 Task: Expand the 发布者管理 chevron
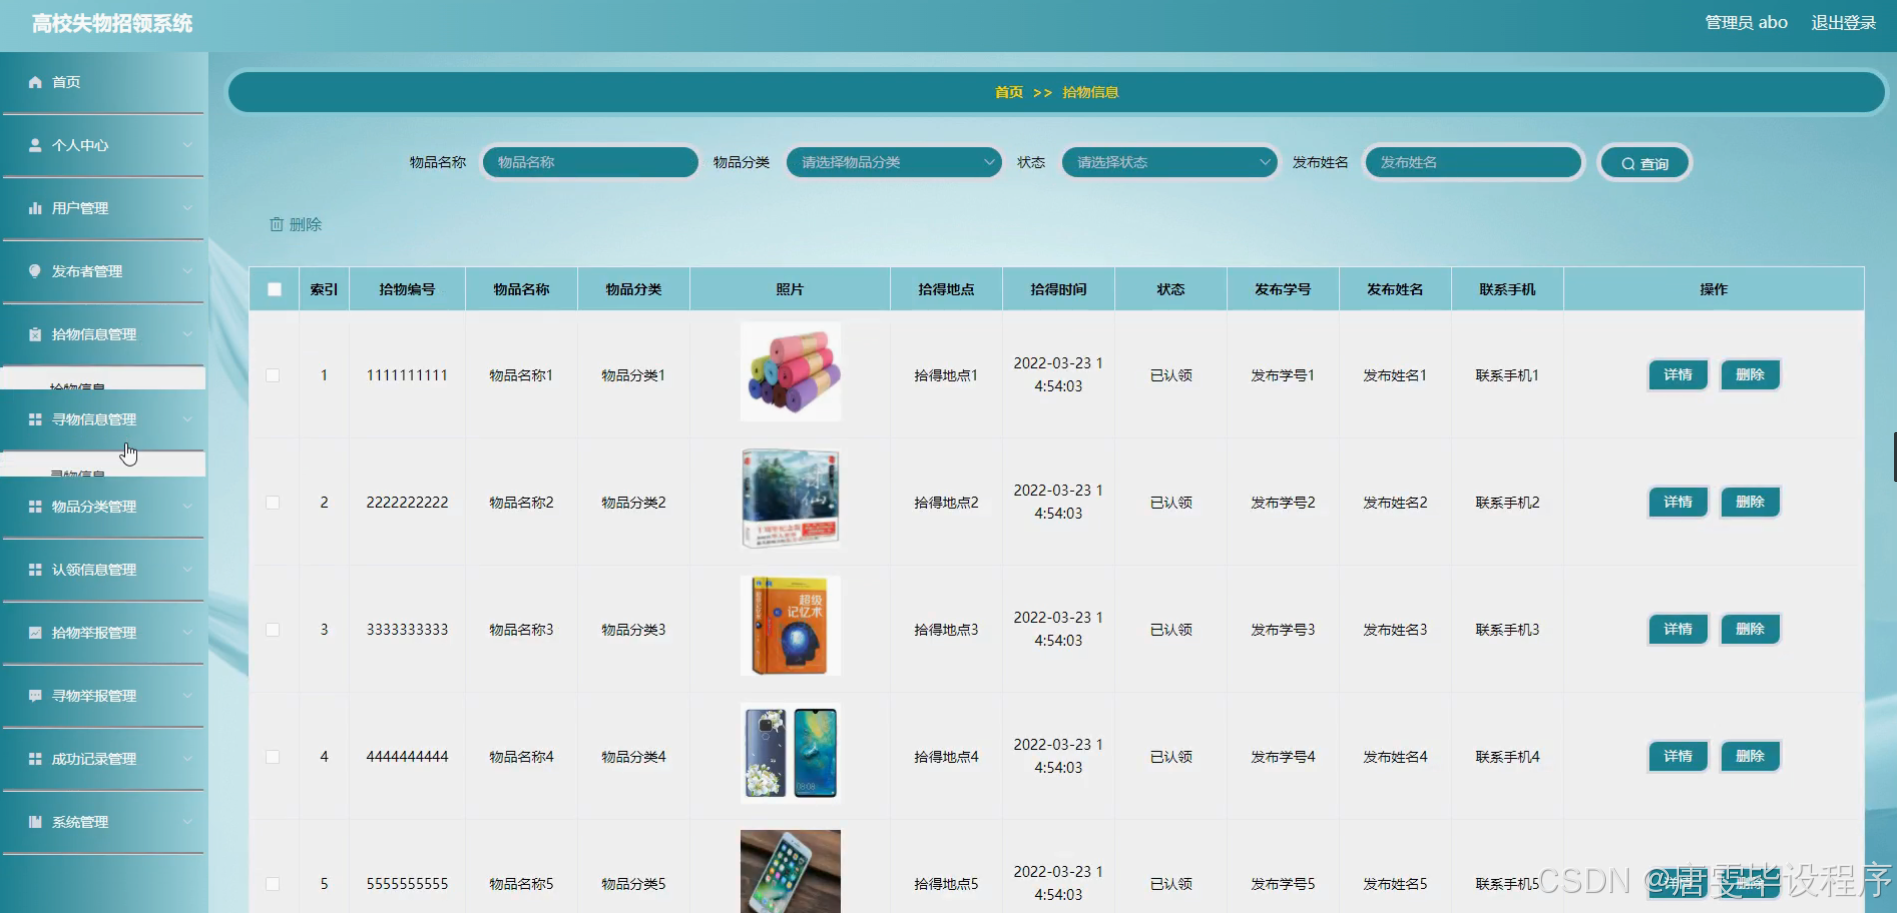coord(187,271)
